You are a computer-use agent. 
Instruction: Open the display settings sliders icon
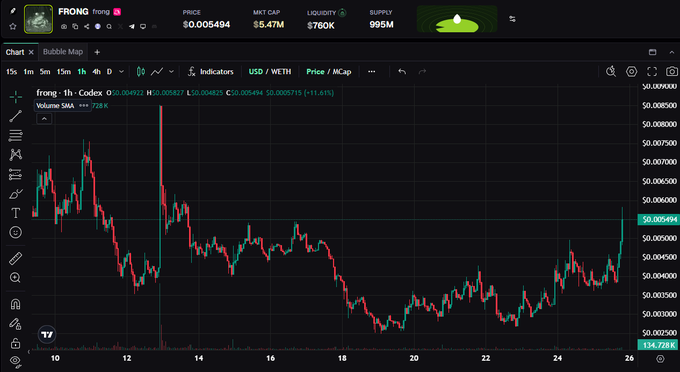click(512, 19)
